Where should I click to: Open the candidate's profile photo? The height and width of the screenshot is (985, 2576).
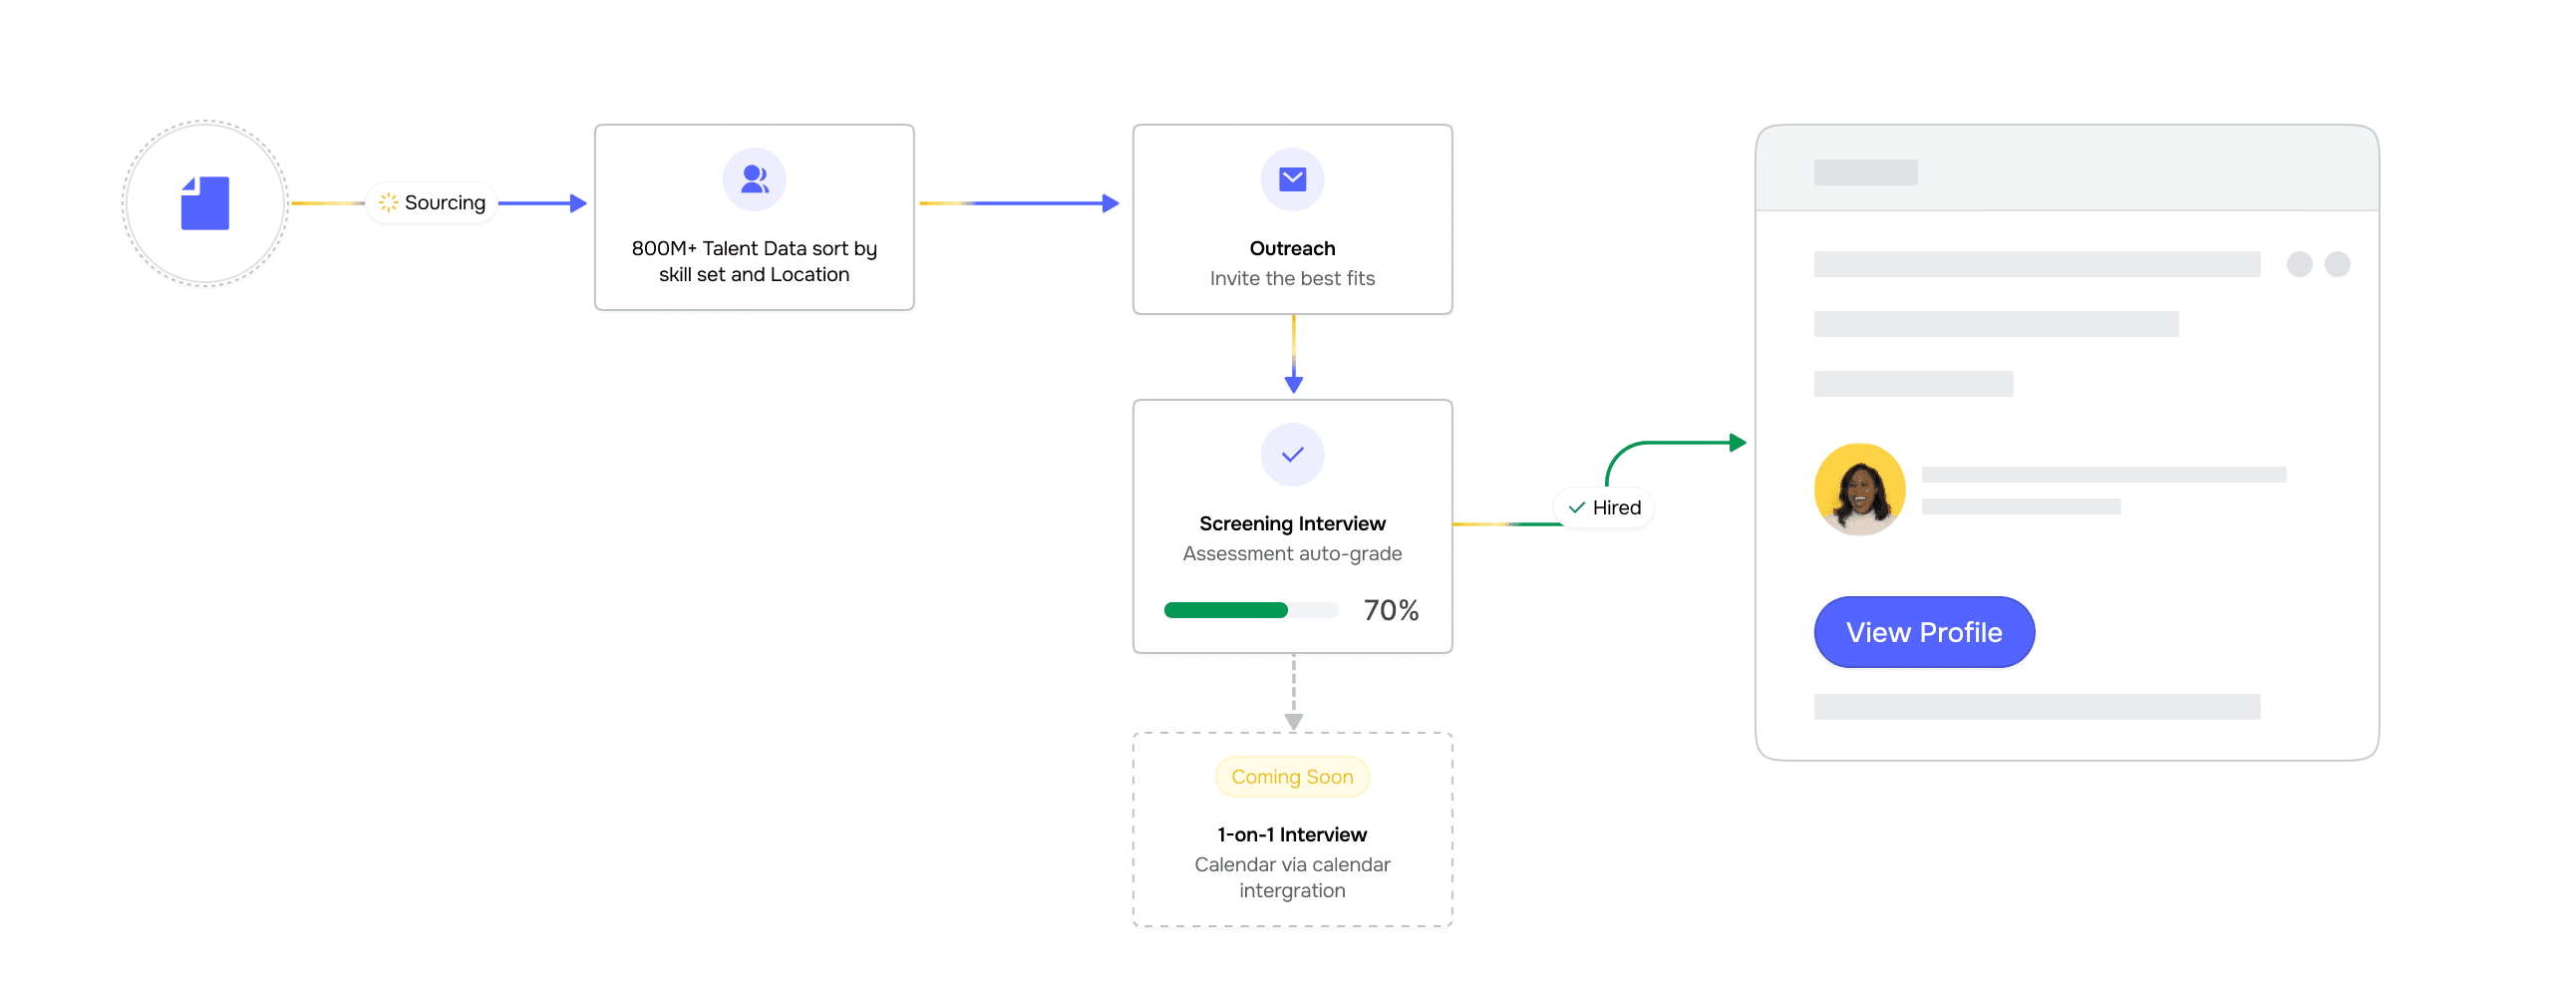1859,489
